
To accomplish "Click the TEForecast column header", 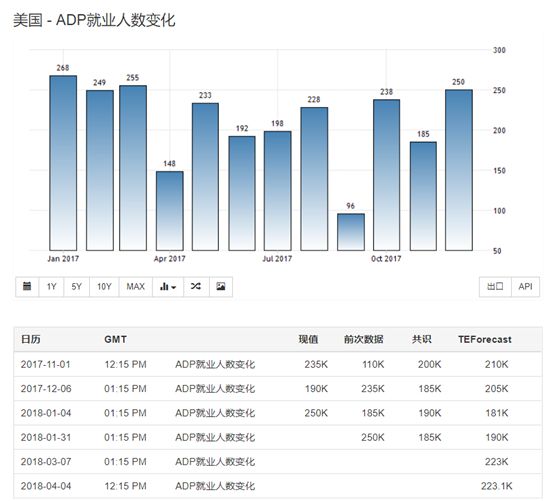I will (x=485, y=339).
